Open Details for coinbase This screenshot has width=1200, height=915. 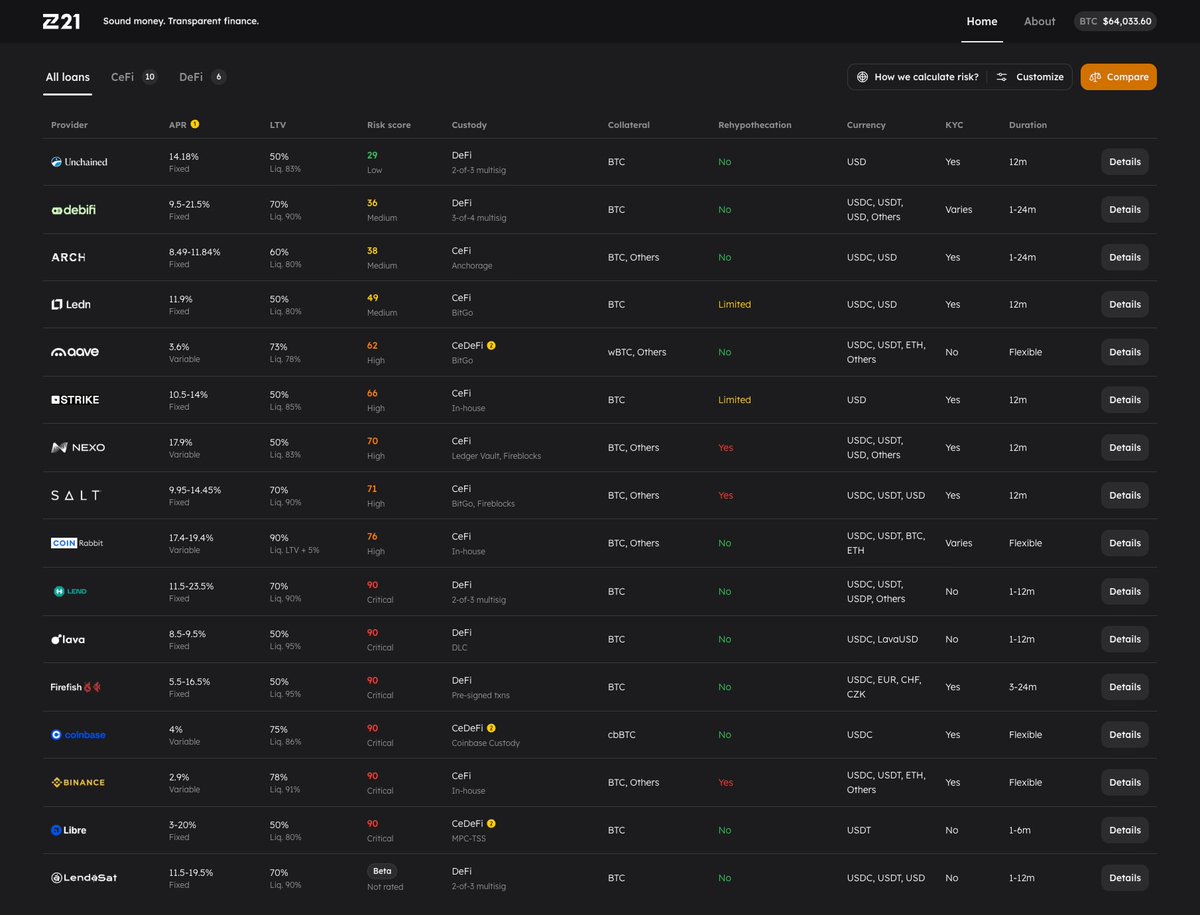tap(1125, 735)
